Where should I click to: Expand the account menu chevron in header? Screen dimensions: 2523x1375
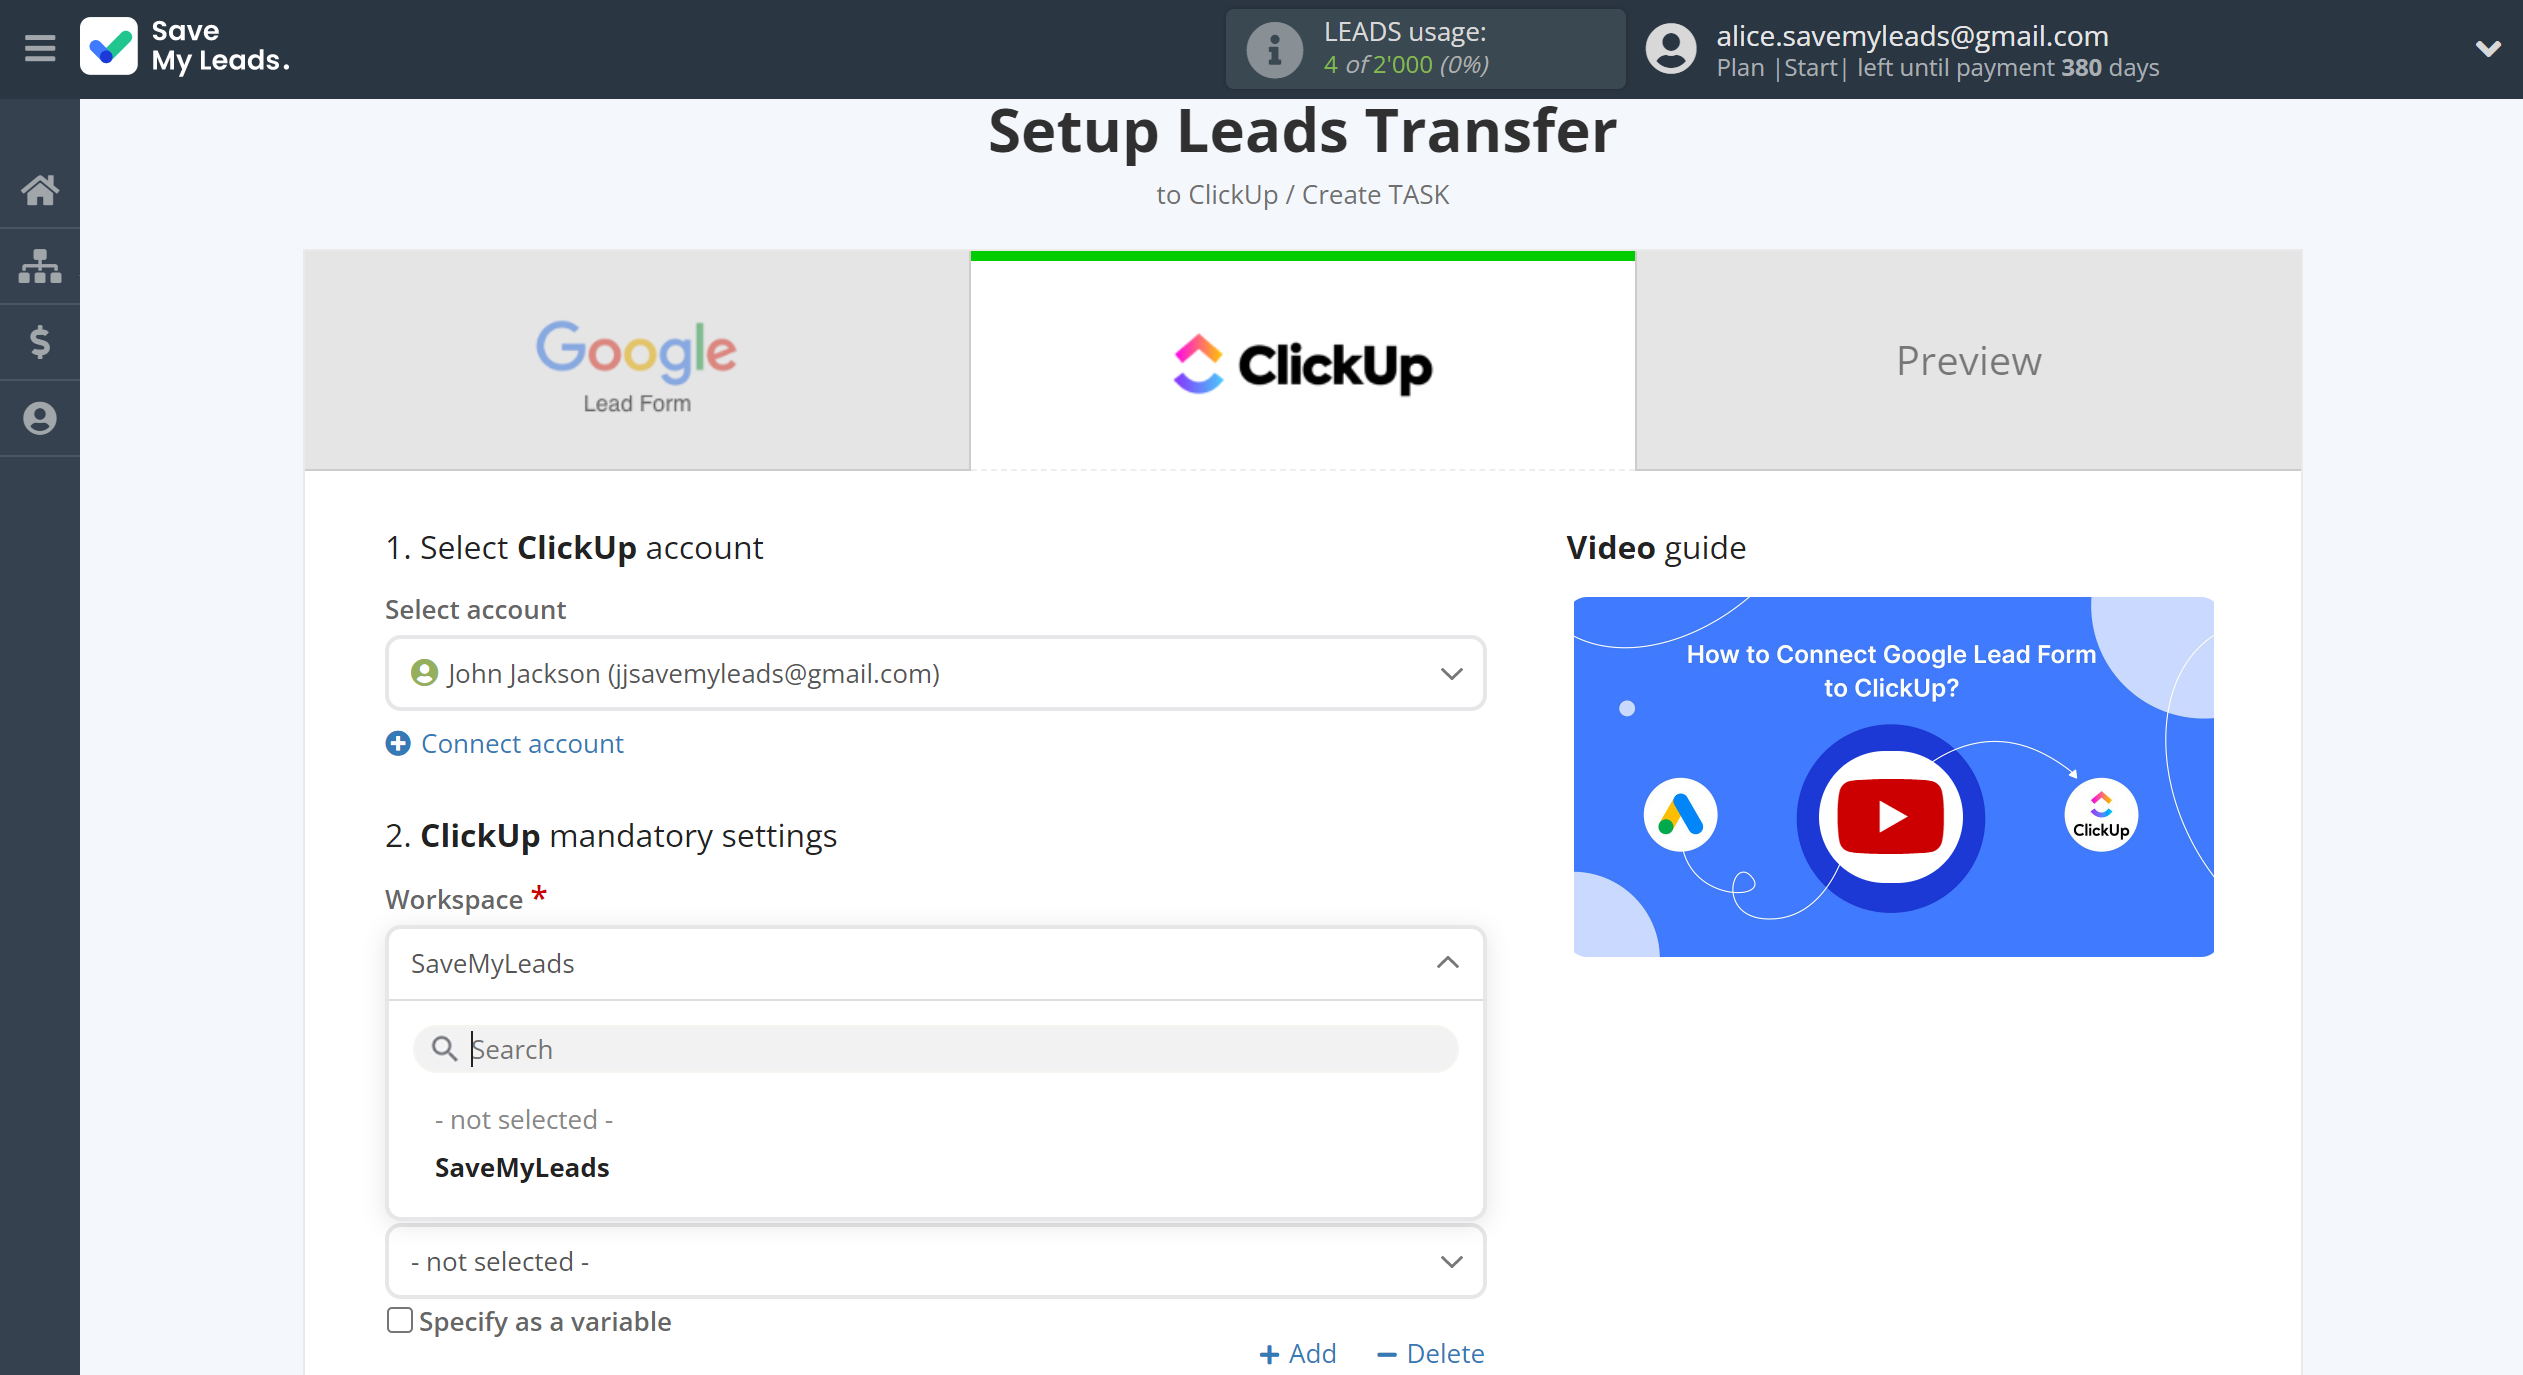pos(2488,48)
